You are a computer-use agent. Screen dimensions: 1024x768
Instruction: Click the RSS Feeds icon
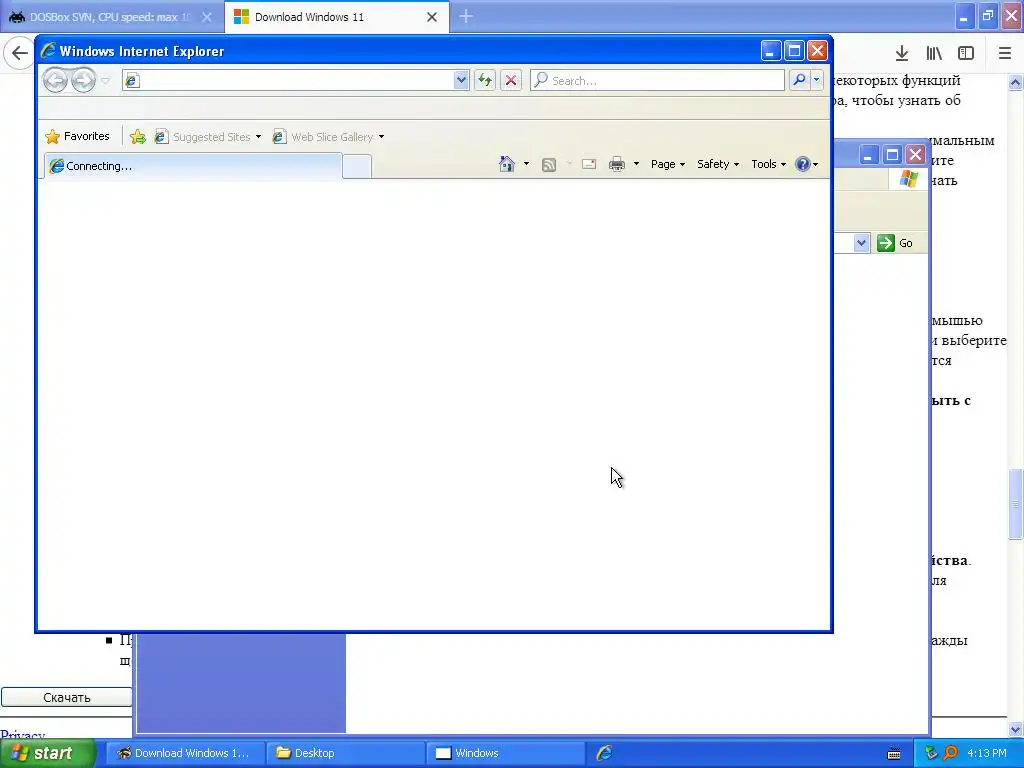pos(549,165)
